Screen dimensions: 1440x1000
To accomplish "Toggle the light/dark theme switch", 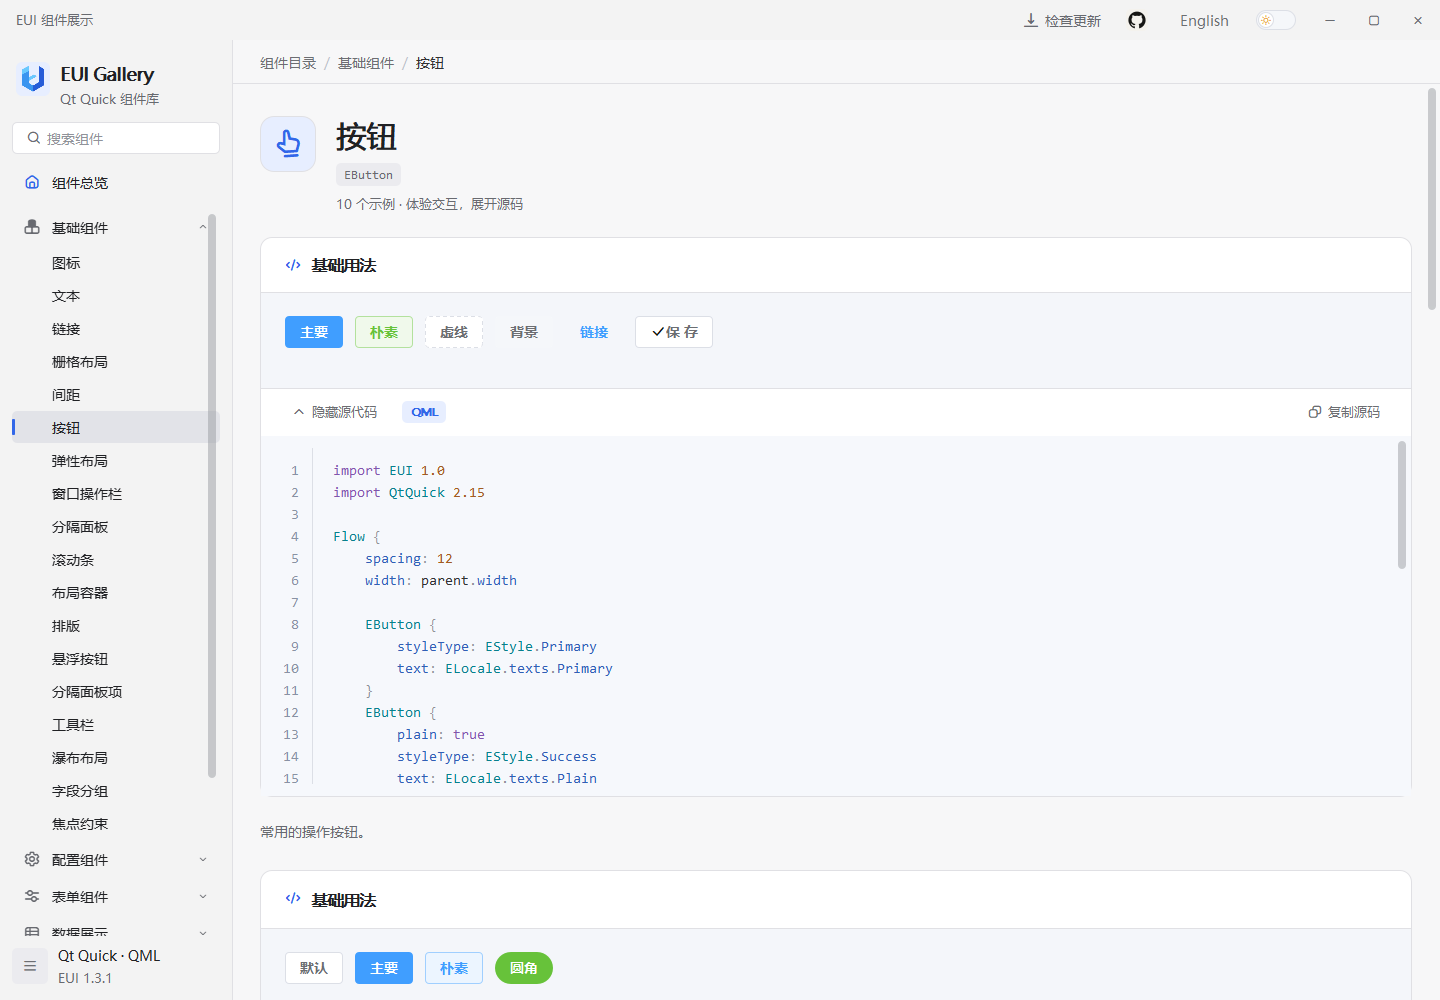I will [x=1276, y=20].
